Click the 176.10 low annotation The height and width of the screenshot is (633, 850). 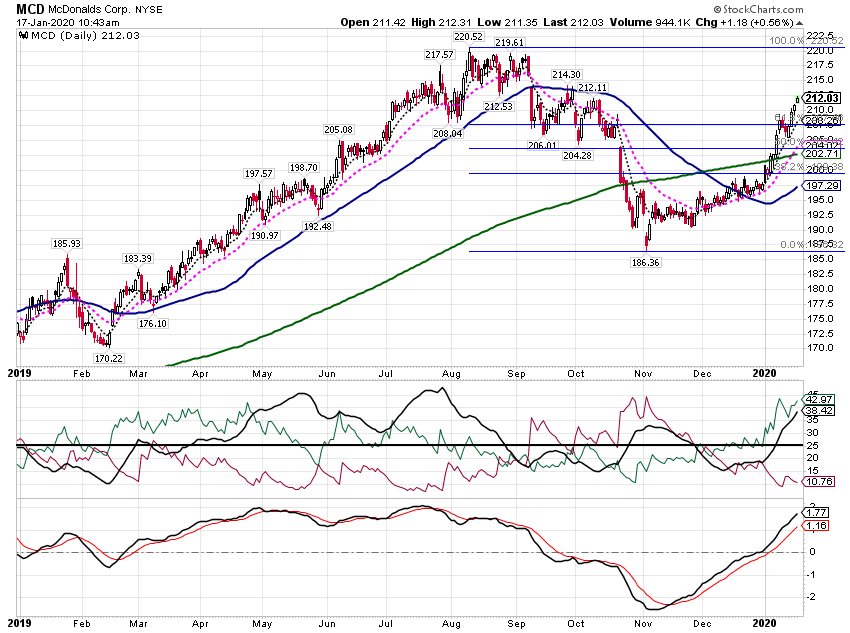[153, 324]
